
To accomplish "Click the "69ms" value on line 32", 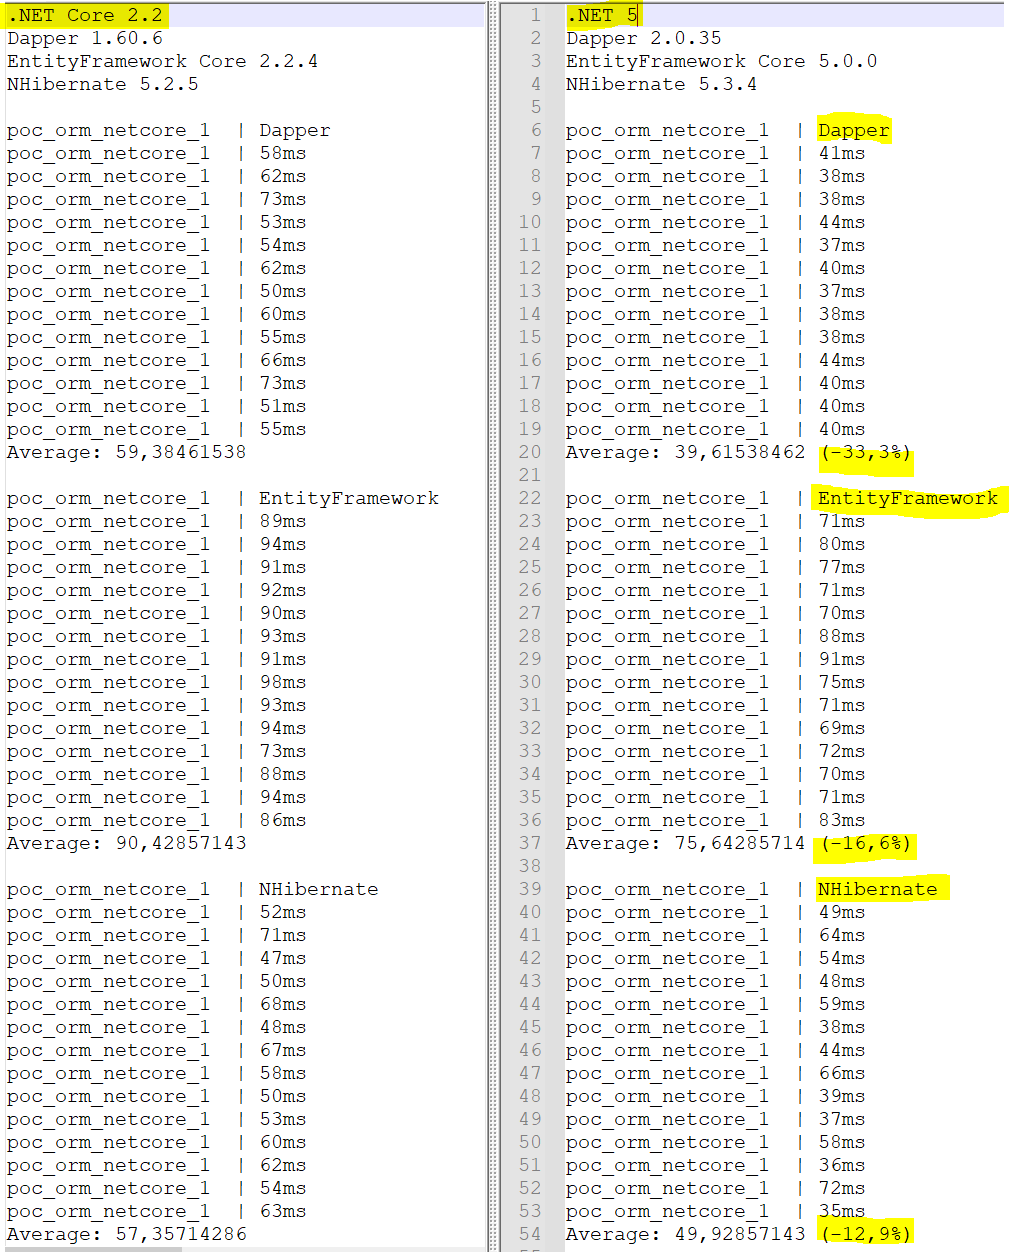I will (842, 728).
